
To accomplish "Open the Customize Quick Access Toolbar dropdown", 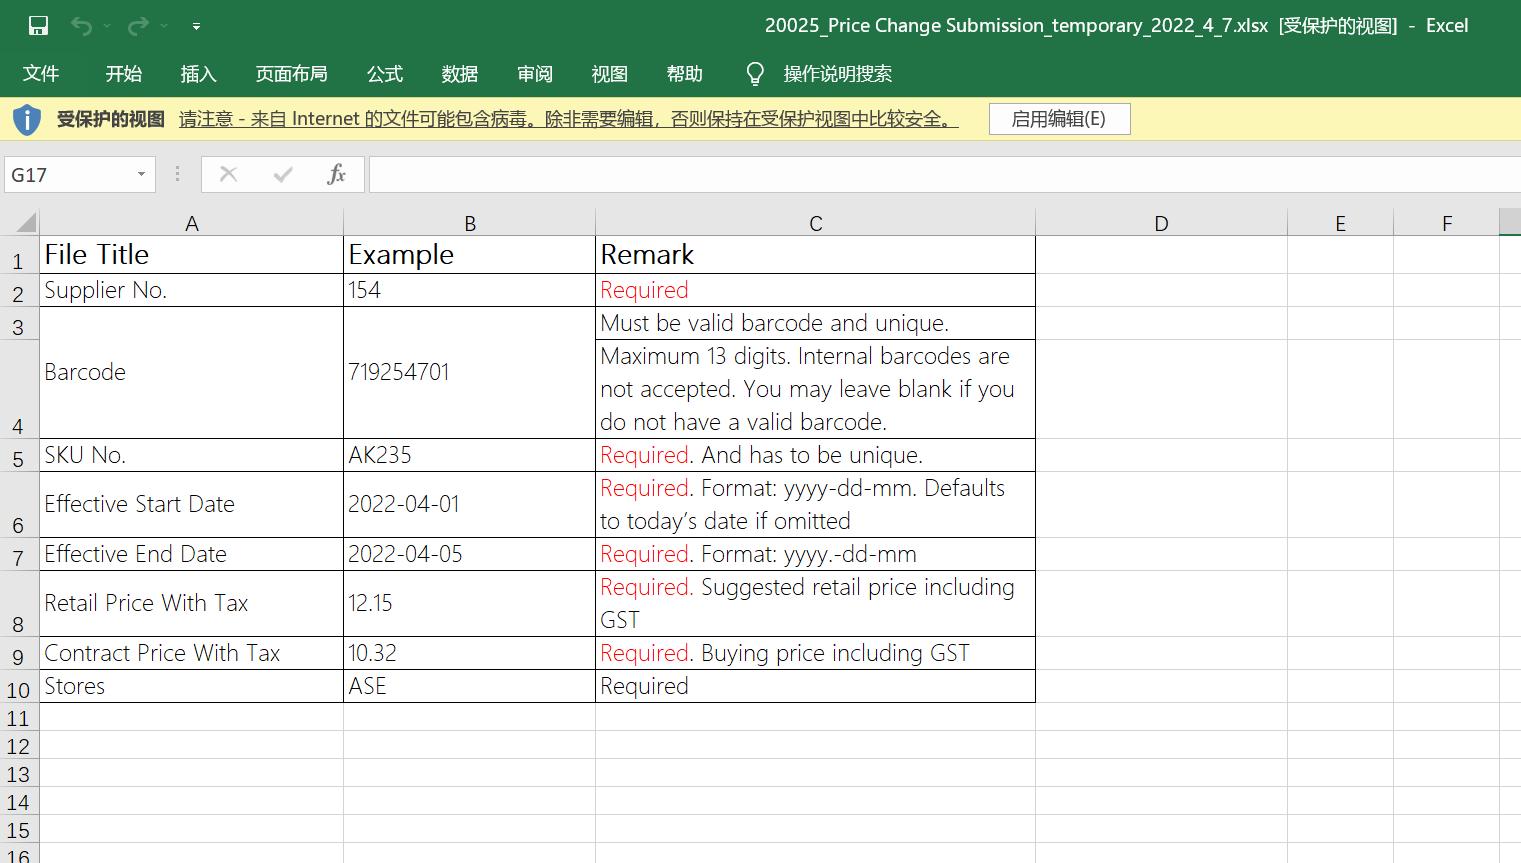I will (x=196, y=26).
